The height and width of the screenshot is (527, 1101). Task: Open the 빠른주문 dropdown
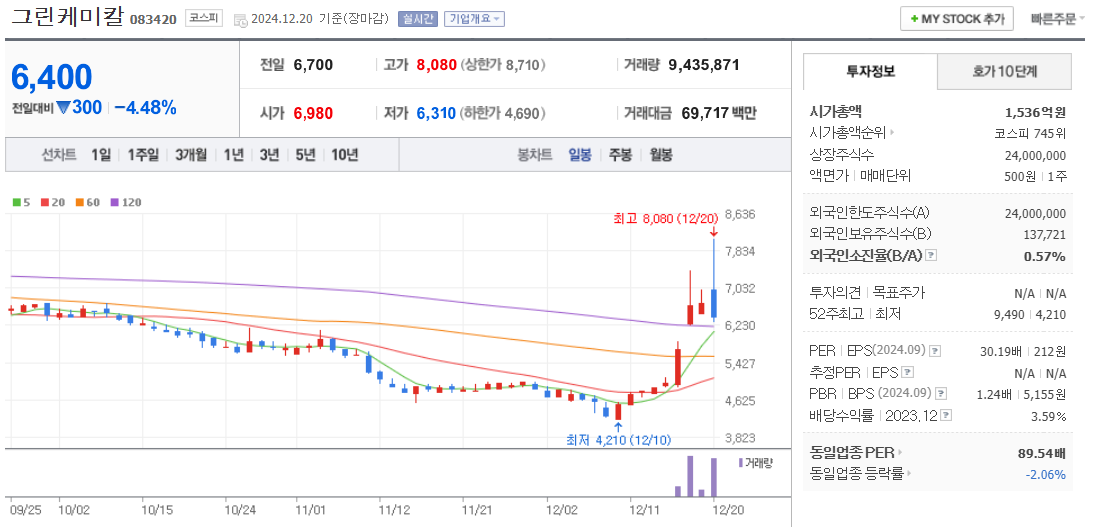point(1057,19)
